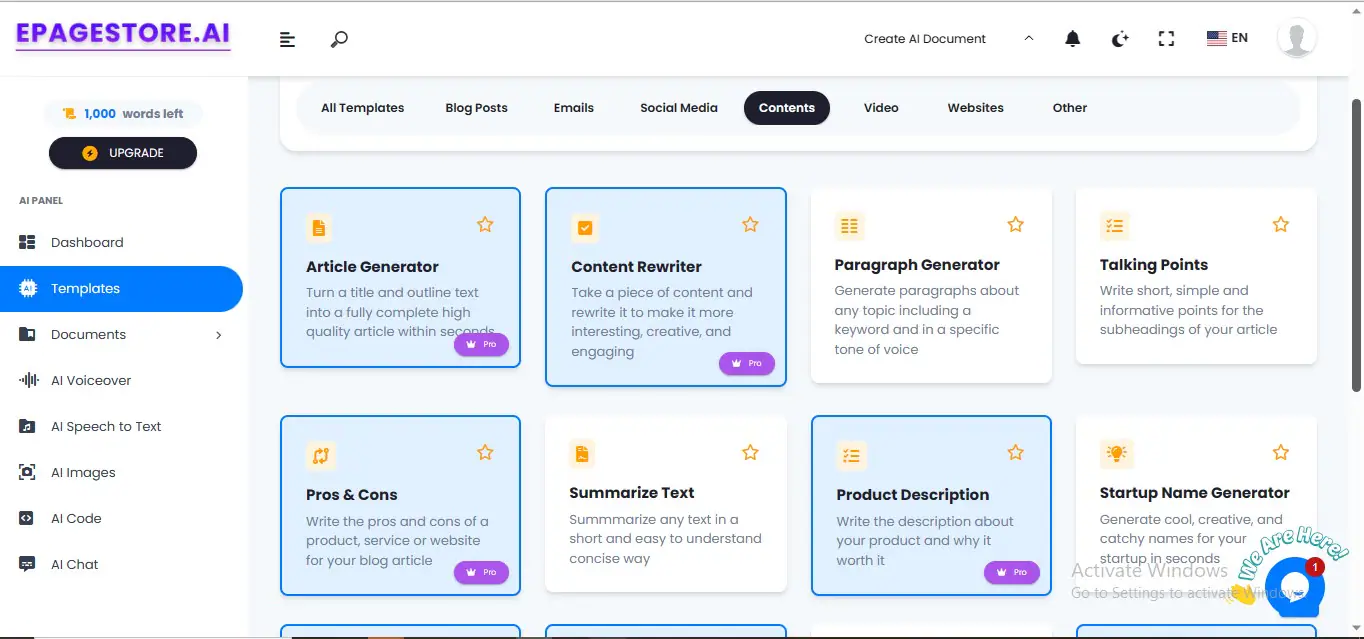The image size is (1364, 639).
Task: Open the Create AI Document dropdown
Action: [948, 39]
